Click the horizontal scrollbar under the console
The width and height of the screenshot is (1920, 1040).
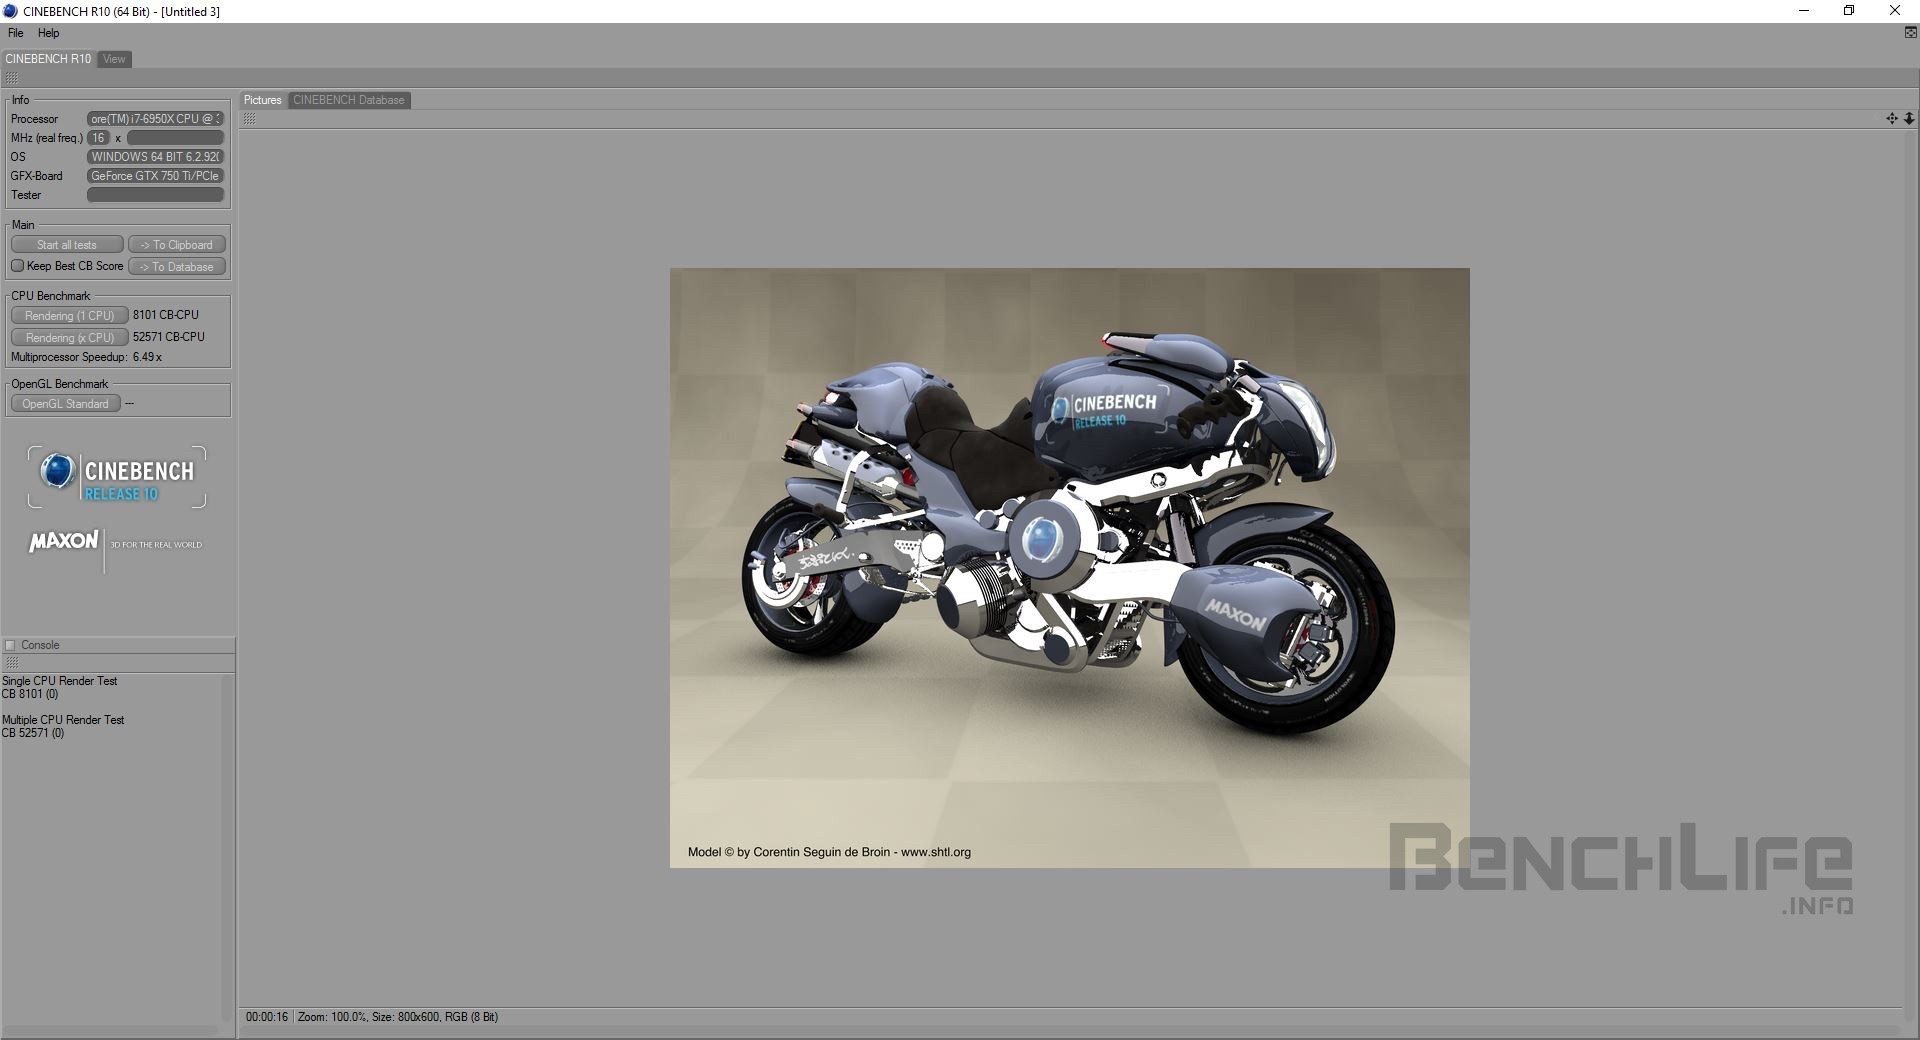(x=110, y=1030)
